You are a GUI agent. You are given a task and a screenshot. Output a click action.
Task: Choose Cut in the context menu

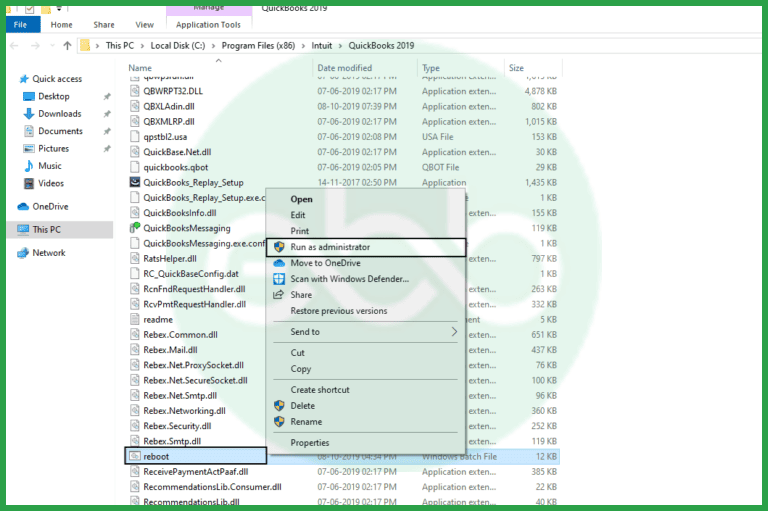(x=297, y=353)
